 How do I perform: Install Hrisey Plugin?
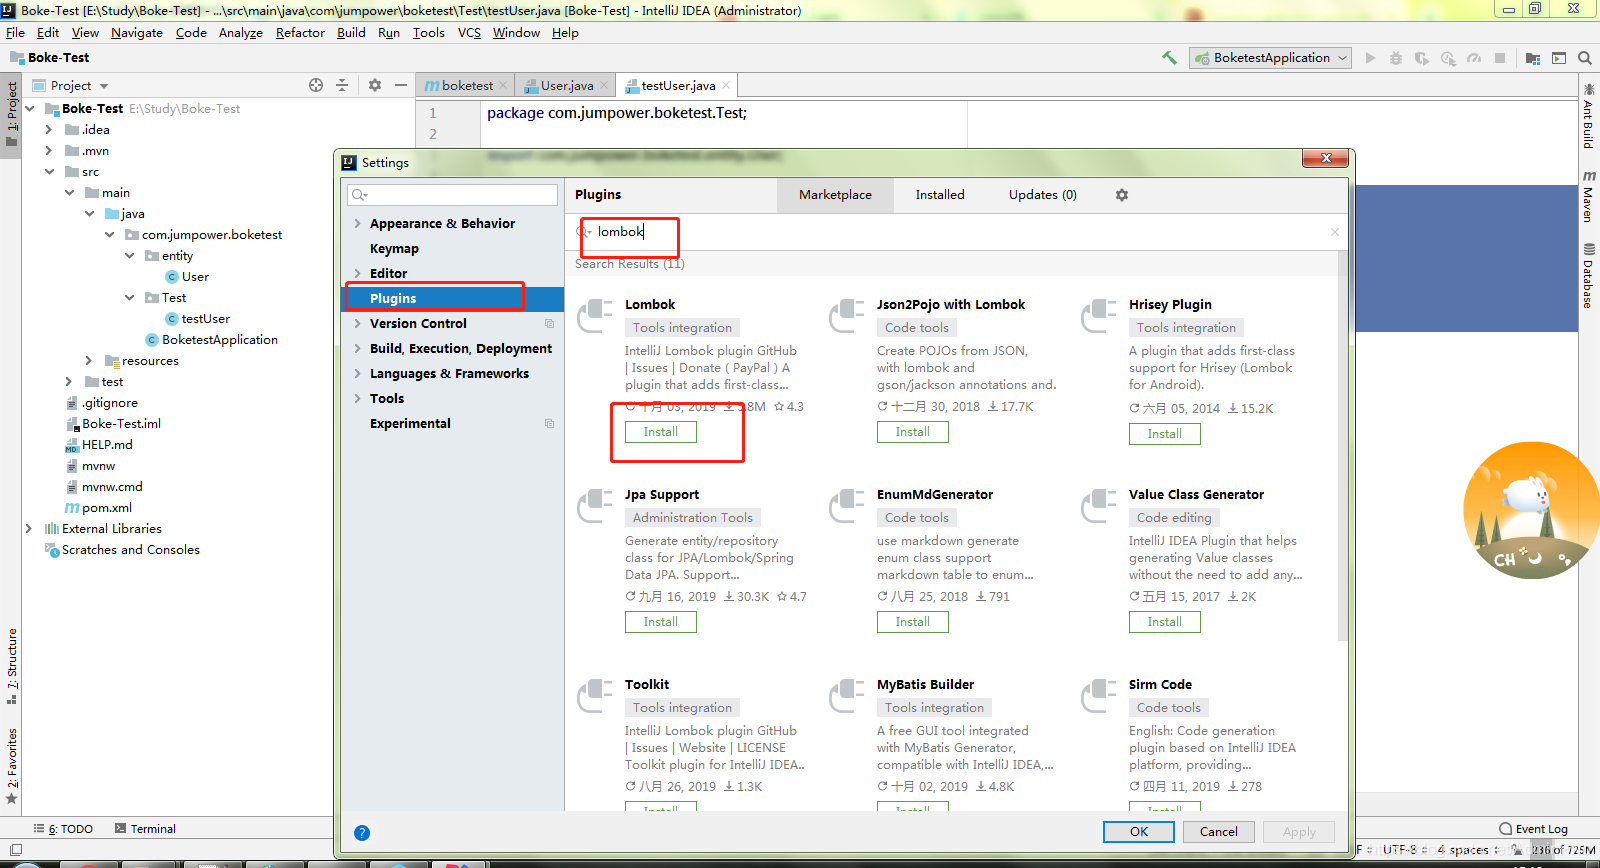click(x=1165, y=434)
